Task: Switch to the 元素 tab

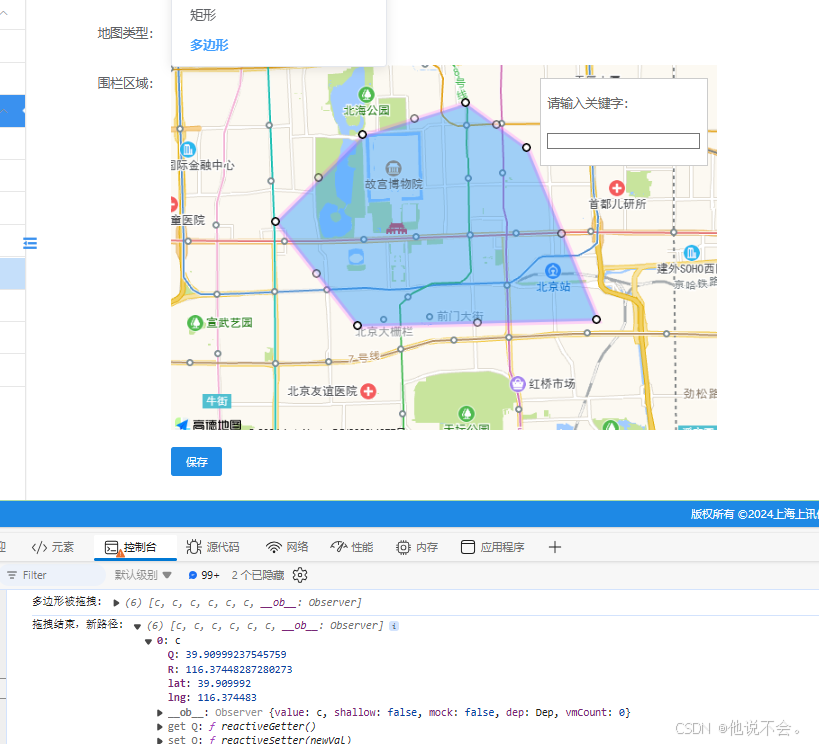Action: [53, 547]
